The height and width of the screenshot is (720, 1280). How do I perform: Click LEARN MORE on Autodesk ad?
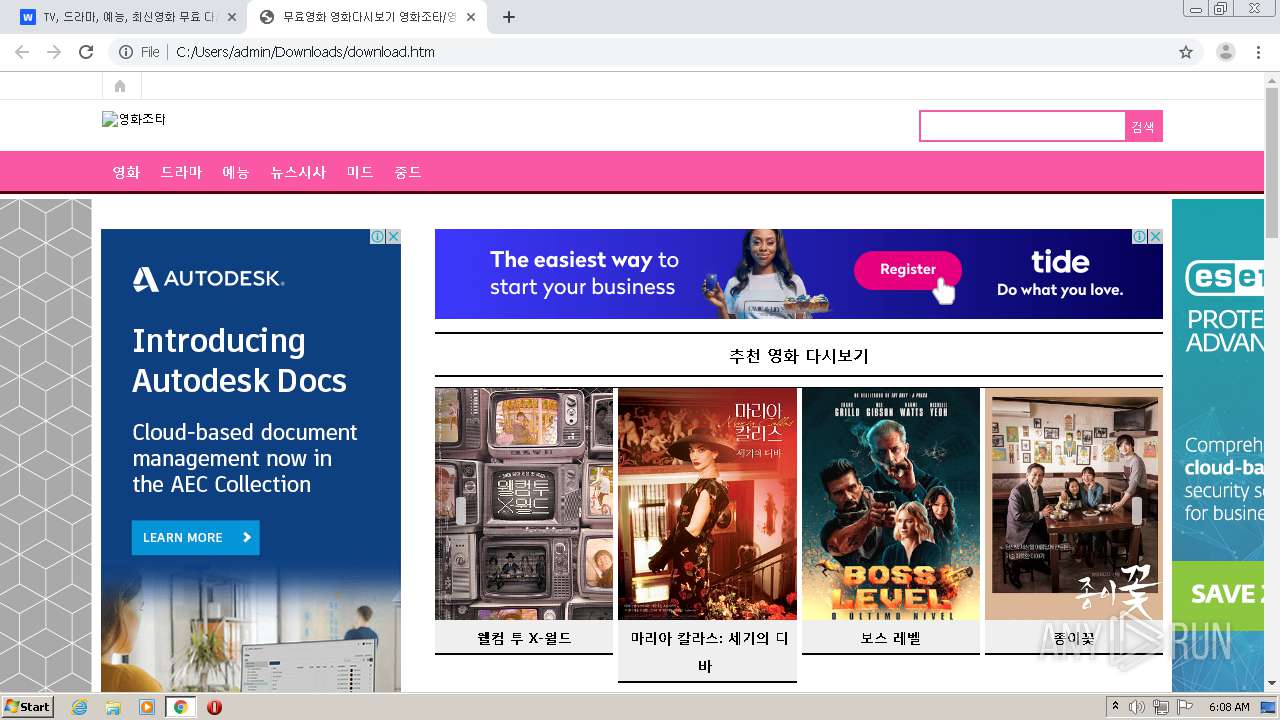(195, 538)
